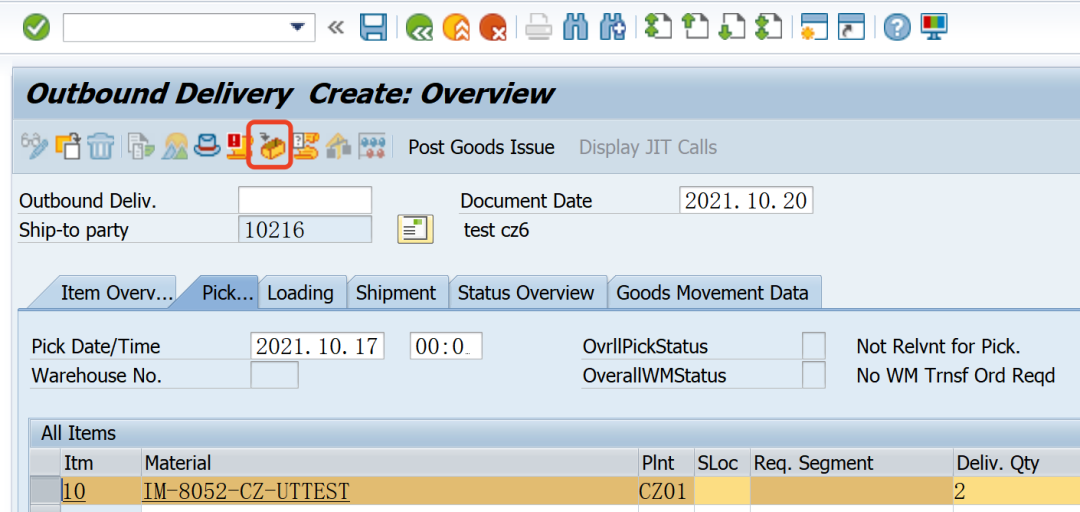Click the SLoc cell for item 10
Screen dimensions: 1080x512
(721, 491)
